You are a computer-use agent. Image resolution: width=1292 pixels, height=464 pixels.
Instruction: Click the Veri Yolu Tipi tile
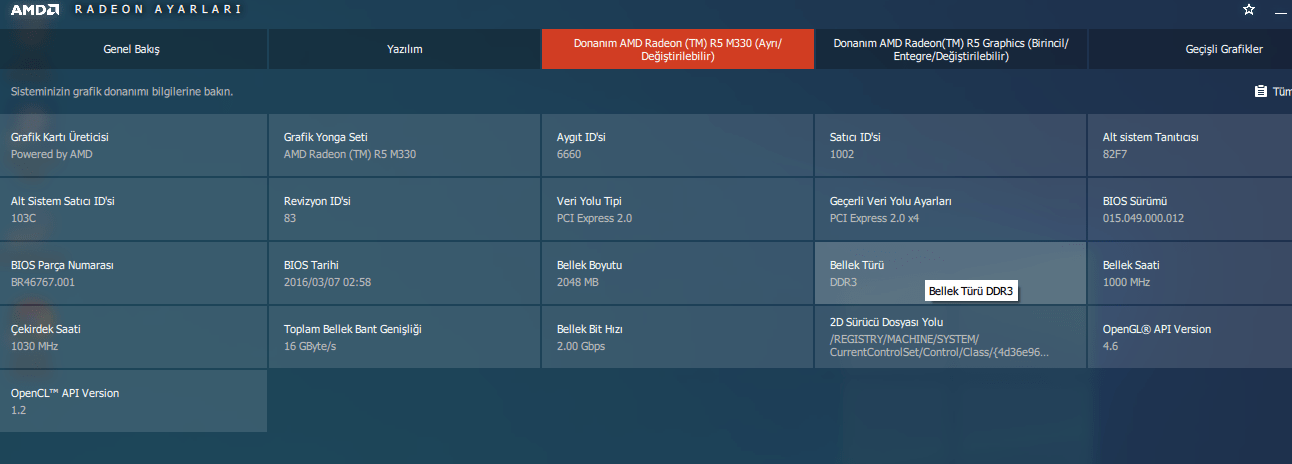pos(678,209)
